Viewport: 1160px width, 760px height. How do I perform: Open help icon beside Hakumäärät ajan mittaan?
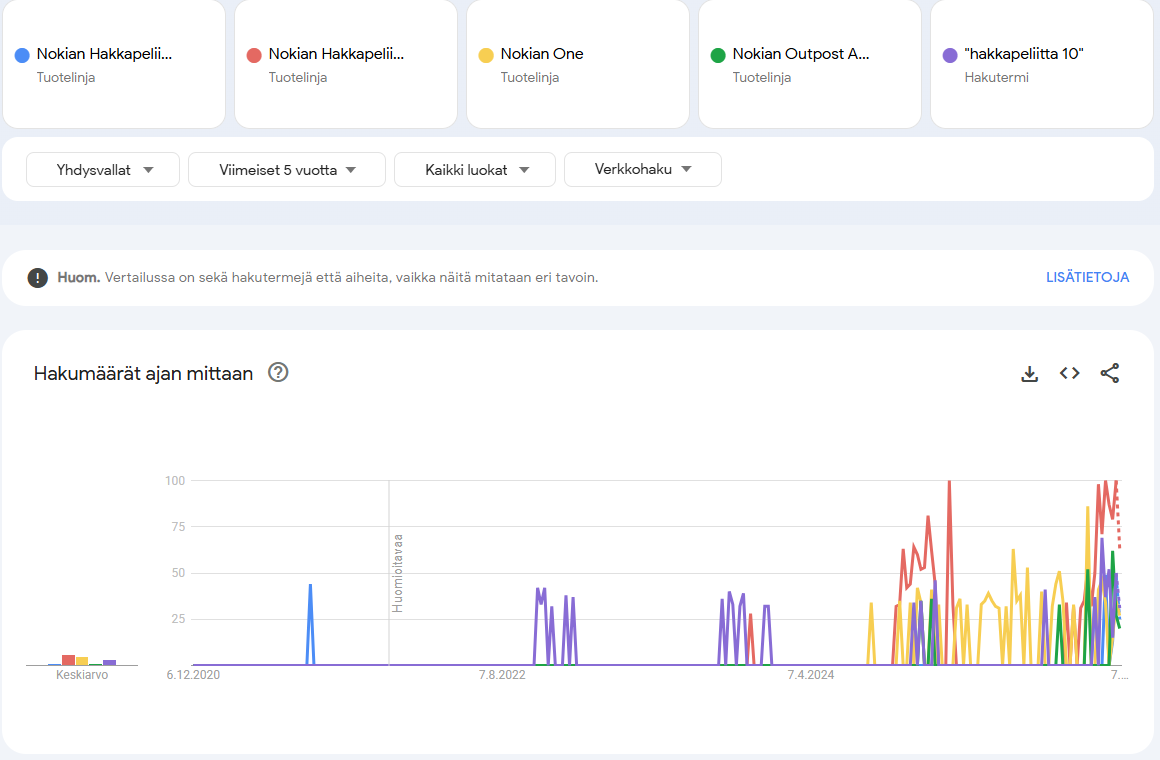click(x=278, y=373)
